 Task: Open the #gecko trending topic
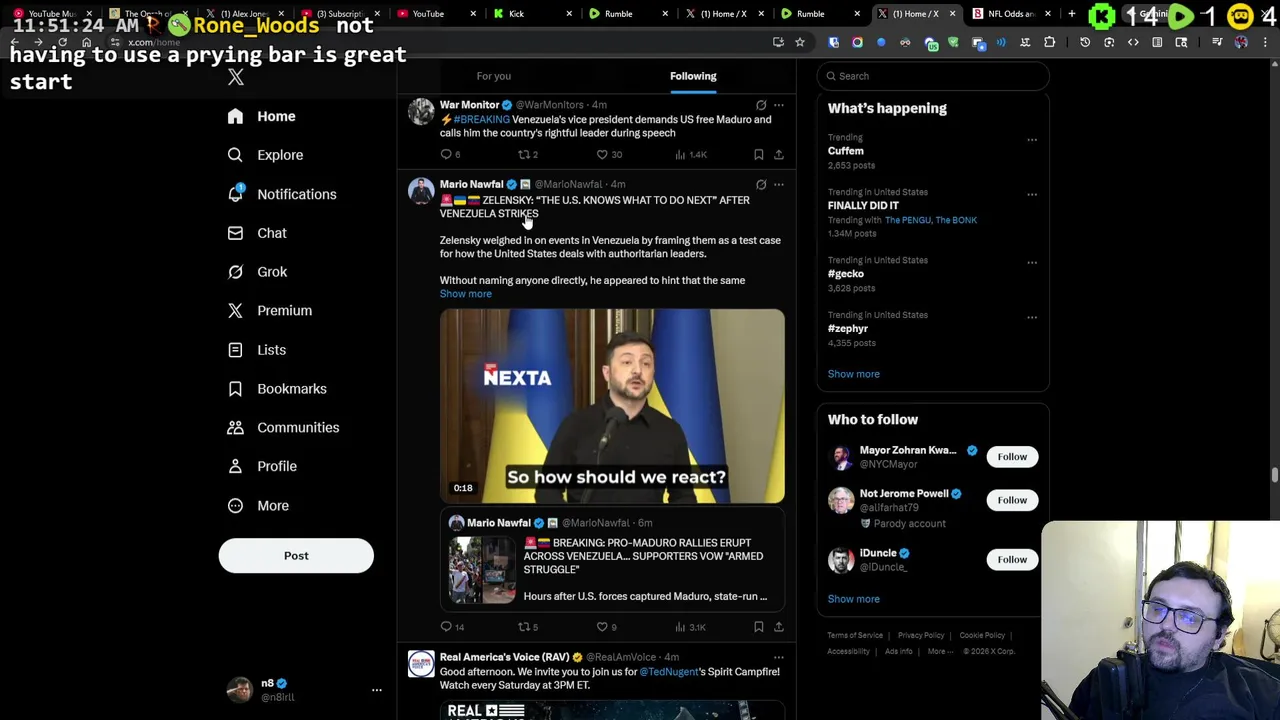(x=845, y=274)
